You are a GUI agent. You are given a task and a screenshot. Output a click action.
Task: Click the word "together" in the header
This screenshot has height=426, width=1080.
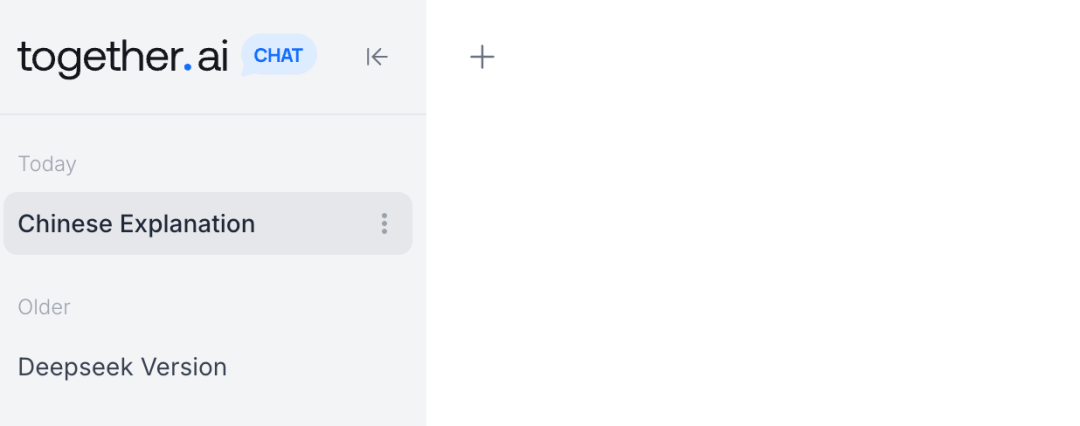[x=98, y=57]
